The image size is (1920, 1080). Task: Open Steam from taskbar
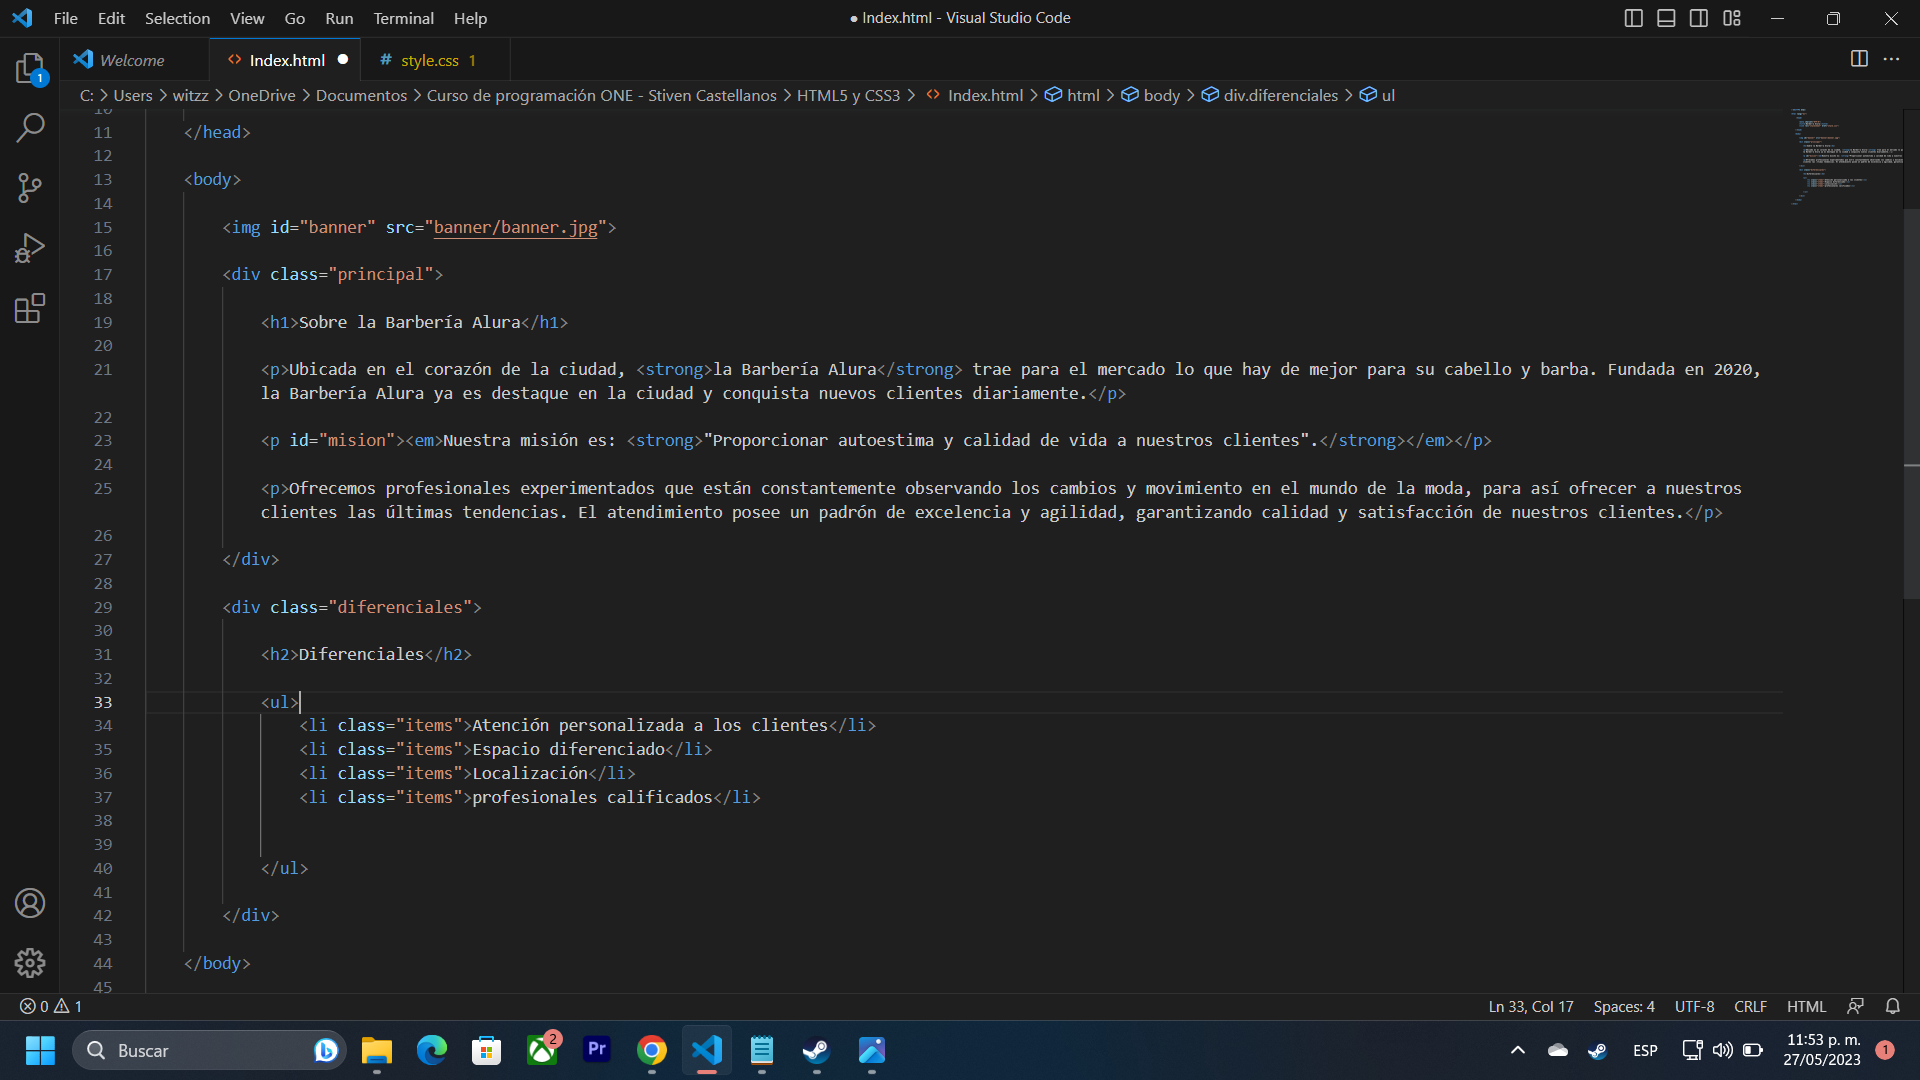coord(816,1050)
